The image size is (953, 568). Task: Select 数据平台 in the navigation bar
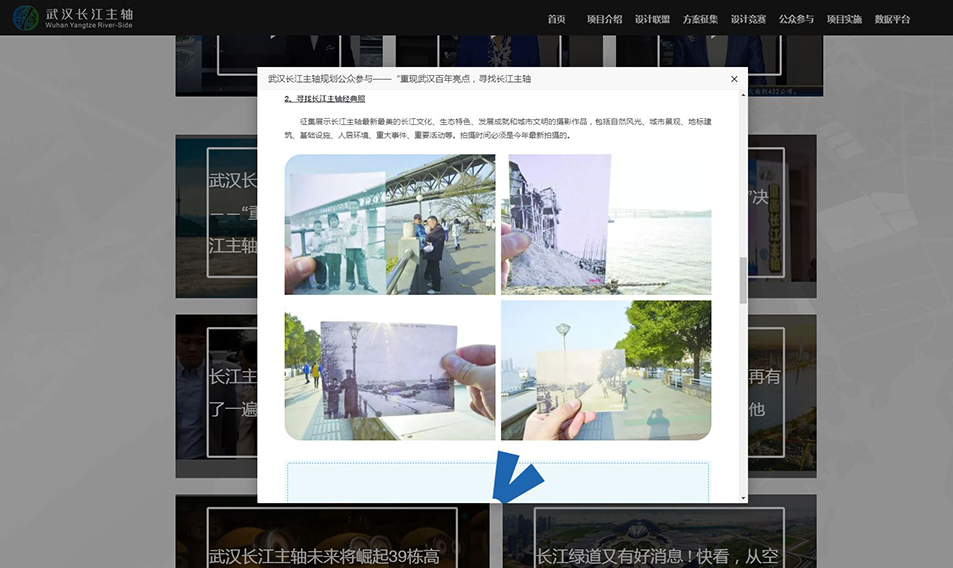point(892,19)
